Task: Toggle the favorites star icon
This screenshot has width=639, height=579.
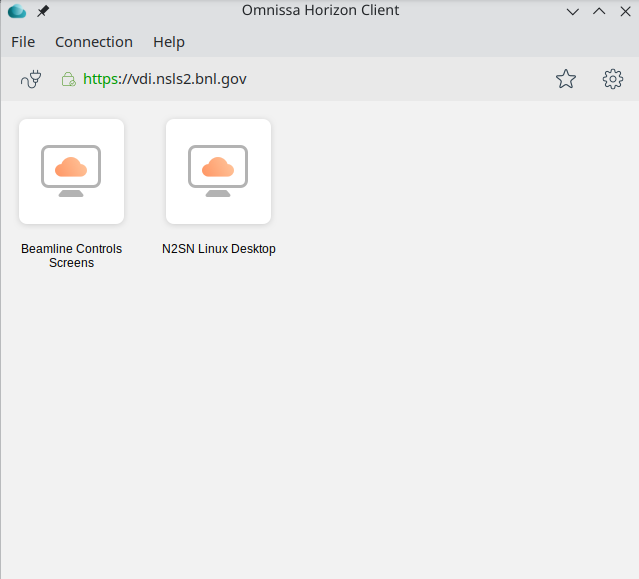Action: [x=566, y=79]
